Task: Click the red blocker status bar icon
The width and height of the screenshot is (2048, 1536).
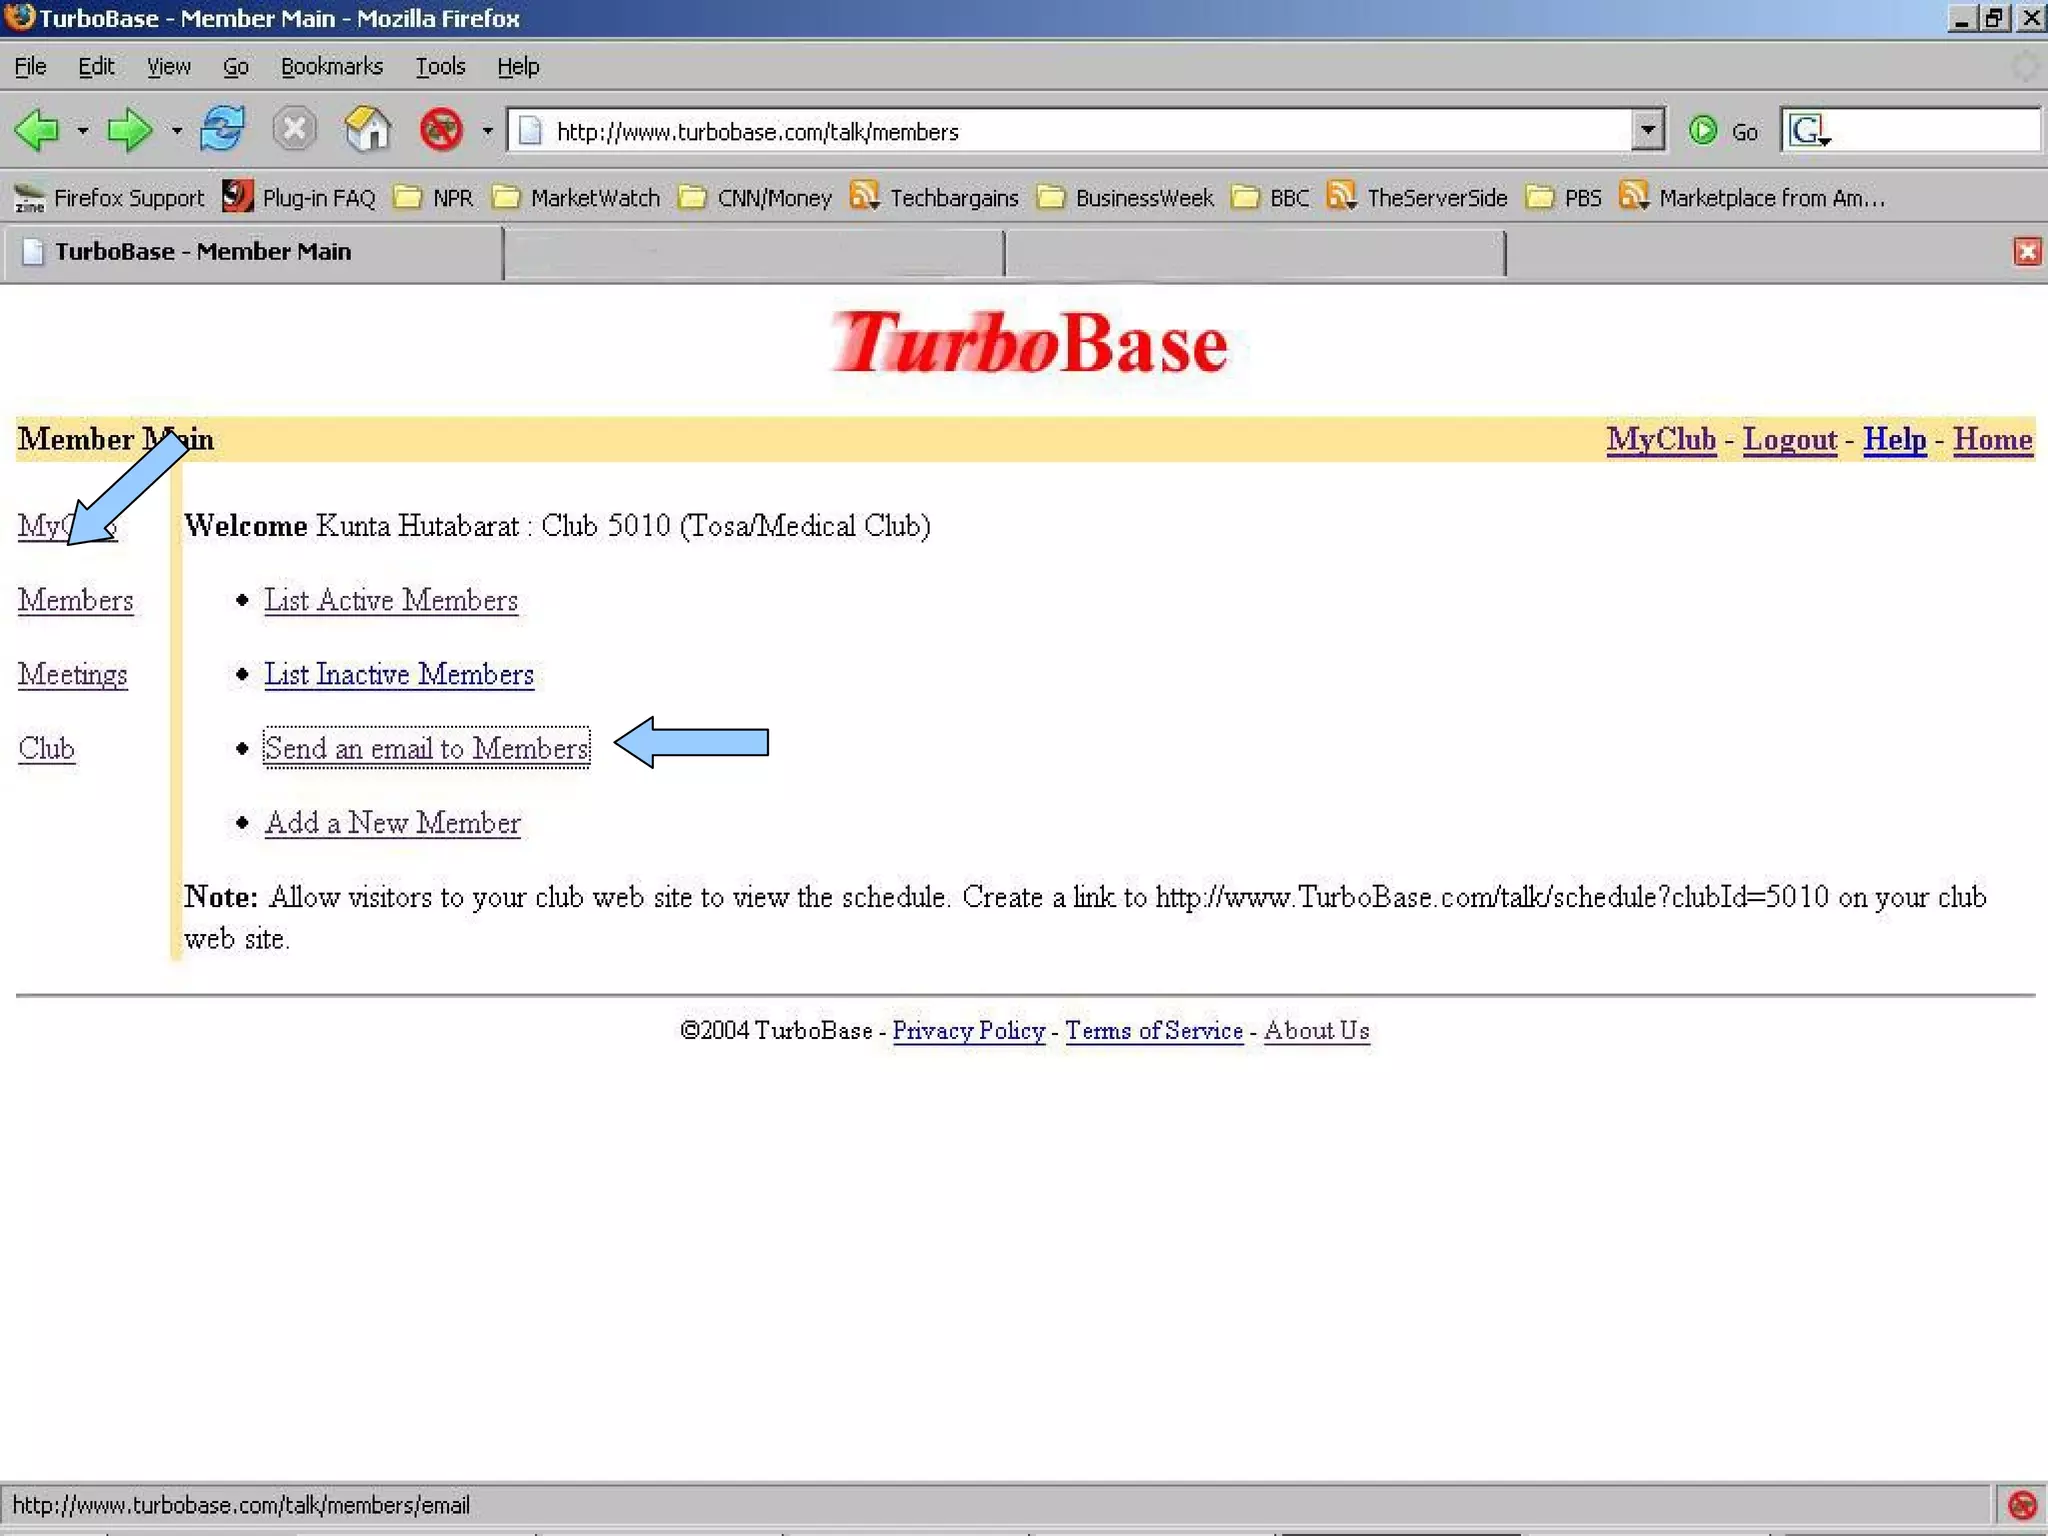Action: pyautogui.click(x=2022, y=1505)
